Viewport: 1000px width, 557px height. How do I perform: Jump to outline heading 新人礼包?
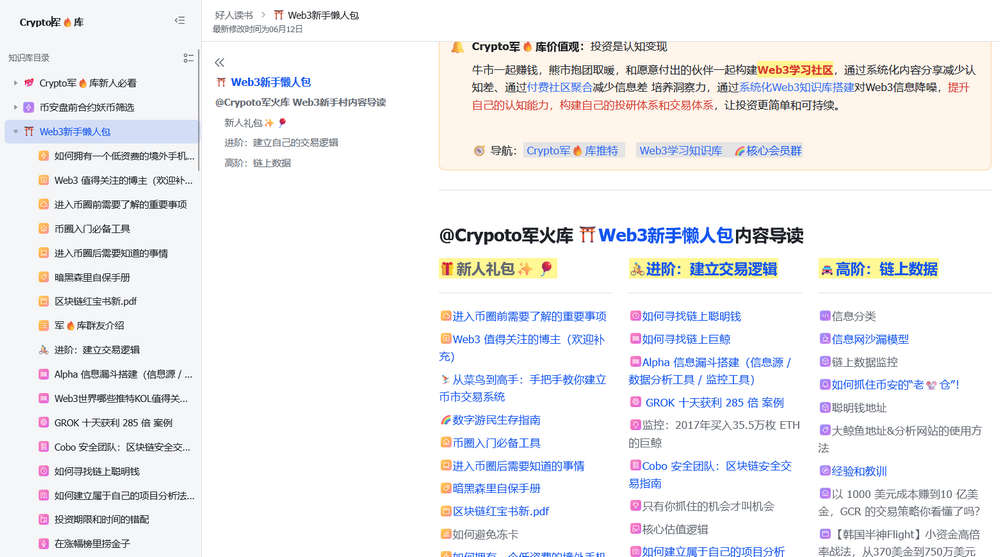(x=255, y=123)
